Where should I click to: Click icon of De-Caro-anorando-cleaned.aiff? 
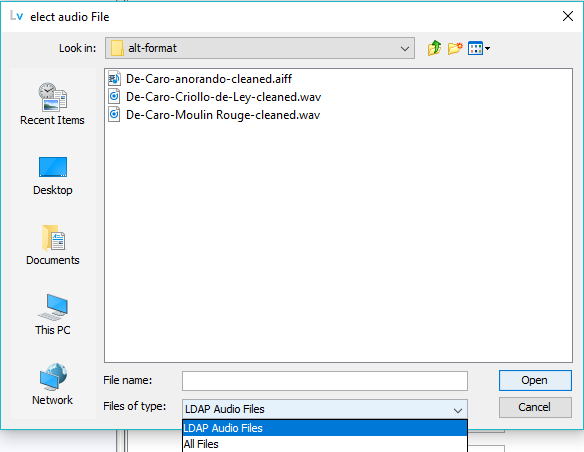coord(114,79)
